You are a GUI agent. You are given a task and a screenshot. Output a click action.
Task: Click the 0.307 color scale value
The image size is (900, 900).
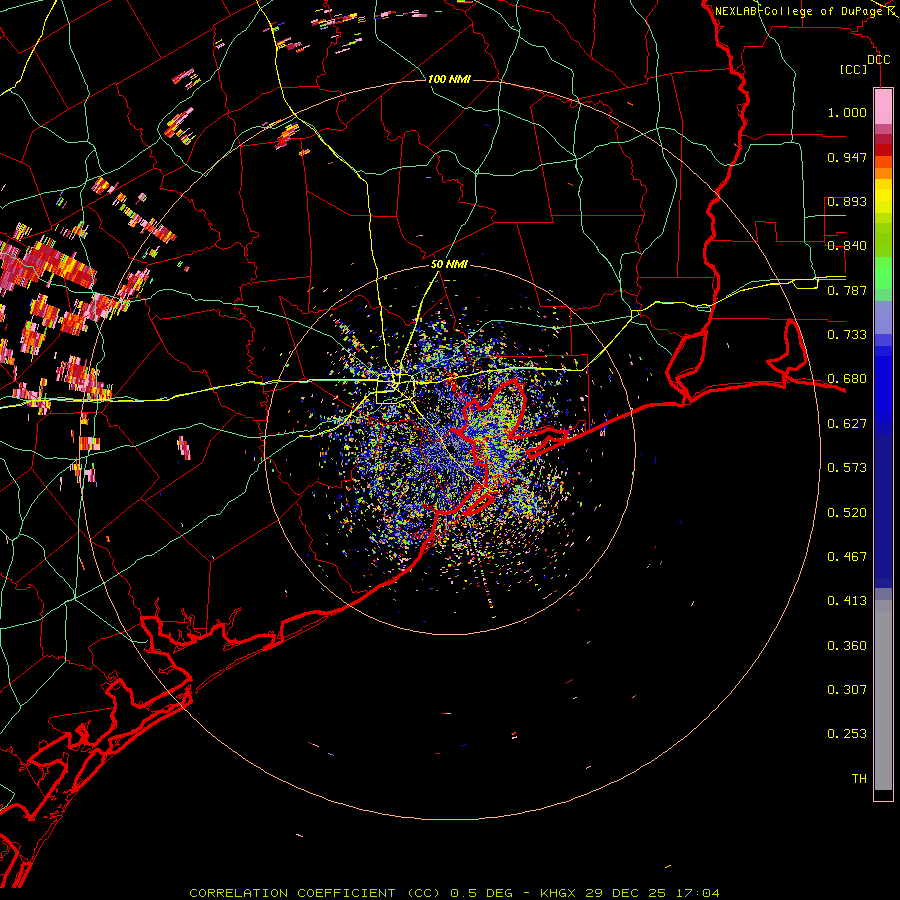pos(847,690)
